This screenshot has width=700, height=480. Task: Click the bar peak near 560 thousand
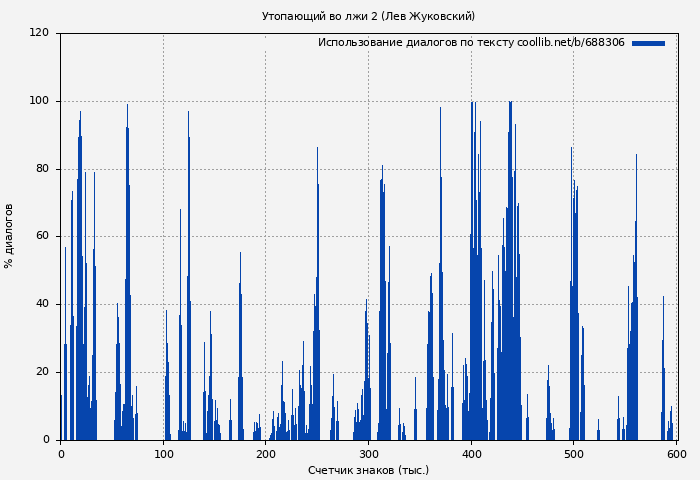[x=636, y=157]
